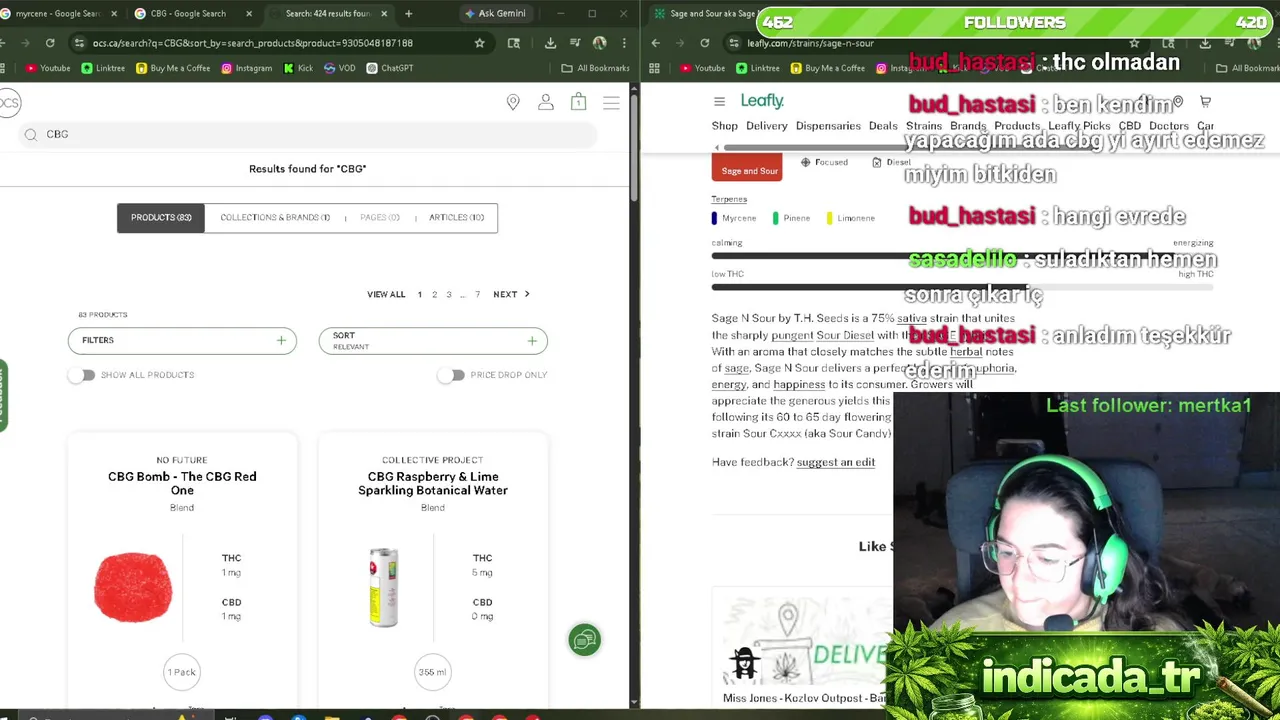Open a new tab with the plus button
Screen dimensions: 1280x720
click(408, 13)
